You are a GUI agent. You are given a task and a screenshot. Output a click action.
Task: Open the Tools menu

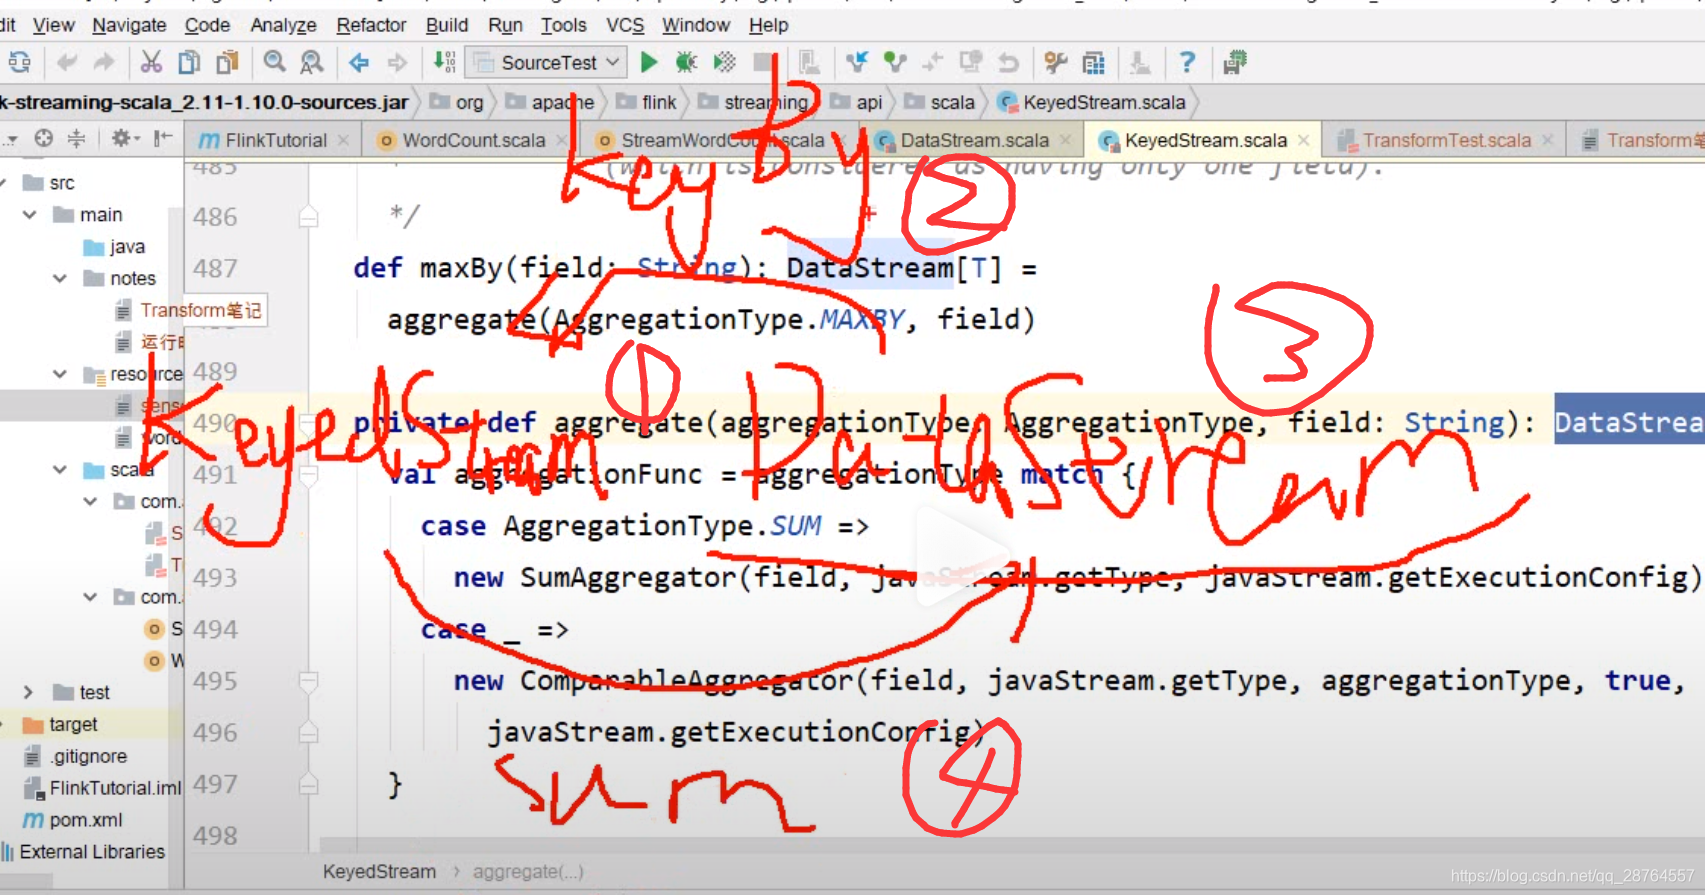coord(564,25)
